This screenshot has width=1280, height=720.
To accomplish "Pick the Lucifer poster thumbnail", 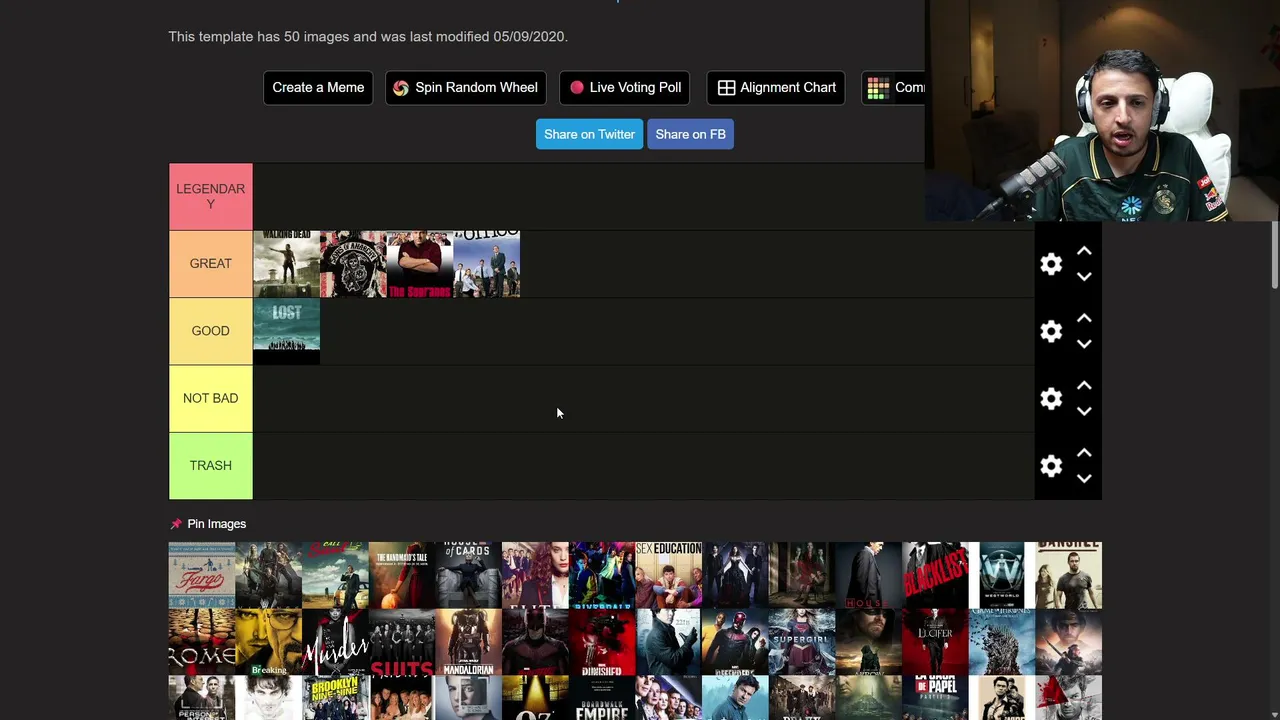I will point(935,642).
